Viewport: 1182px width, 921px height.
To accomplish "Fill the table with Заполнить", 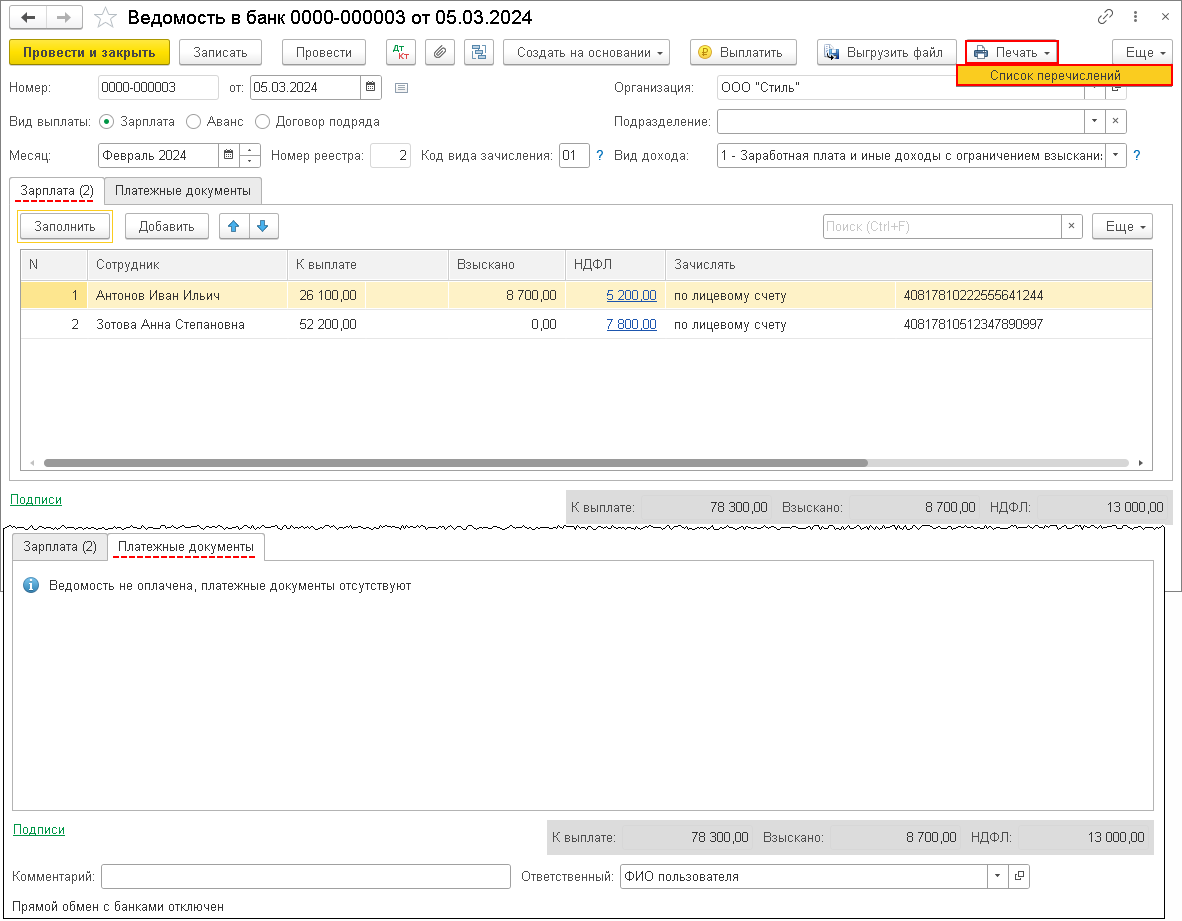I will click(65, 226).
